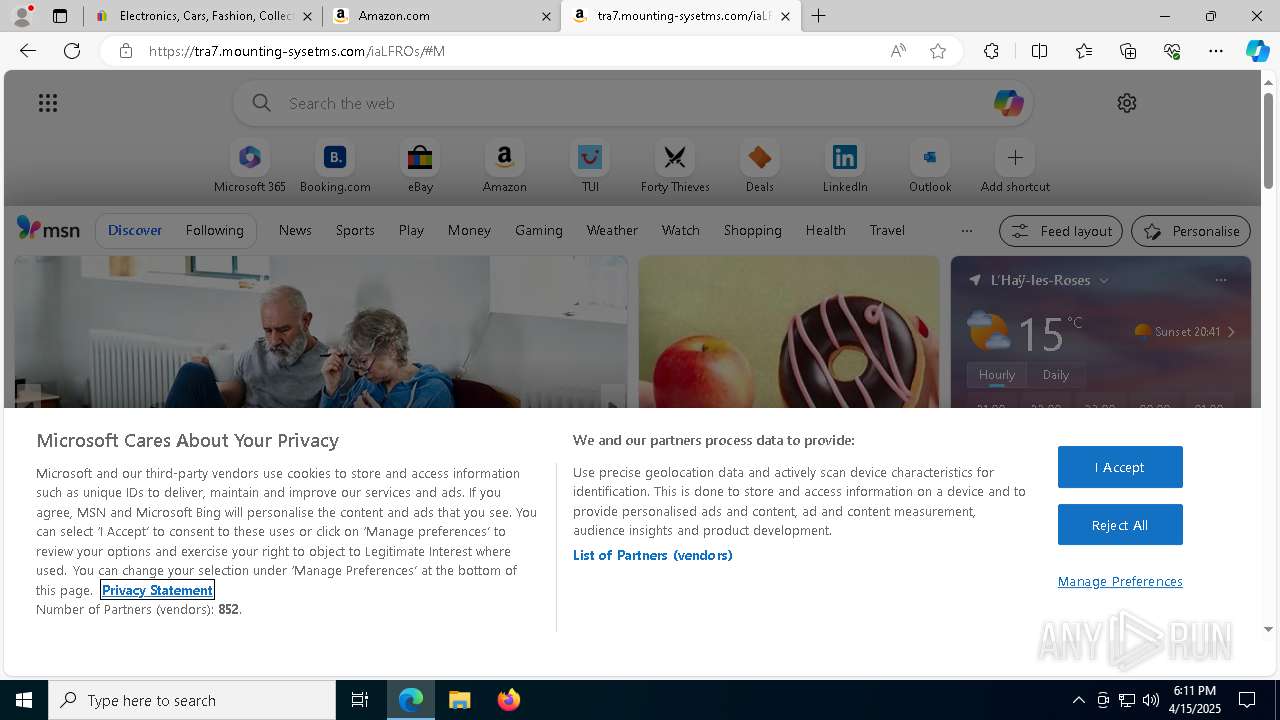Click the browser back arrow
The image size is (1280, 720).
coord(28,51)
